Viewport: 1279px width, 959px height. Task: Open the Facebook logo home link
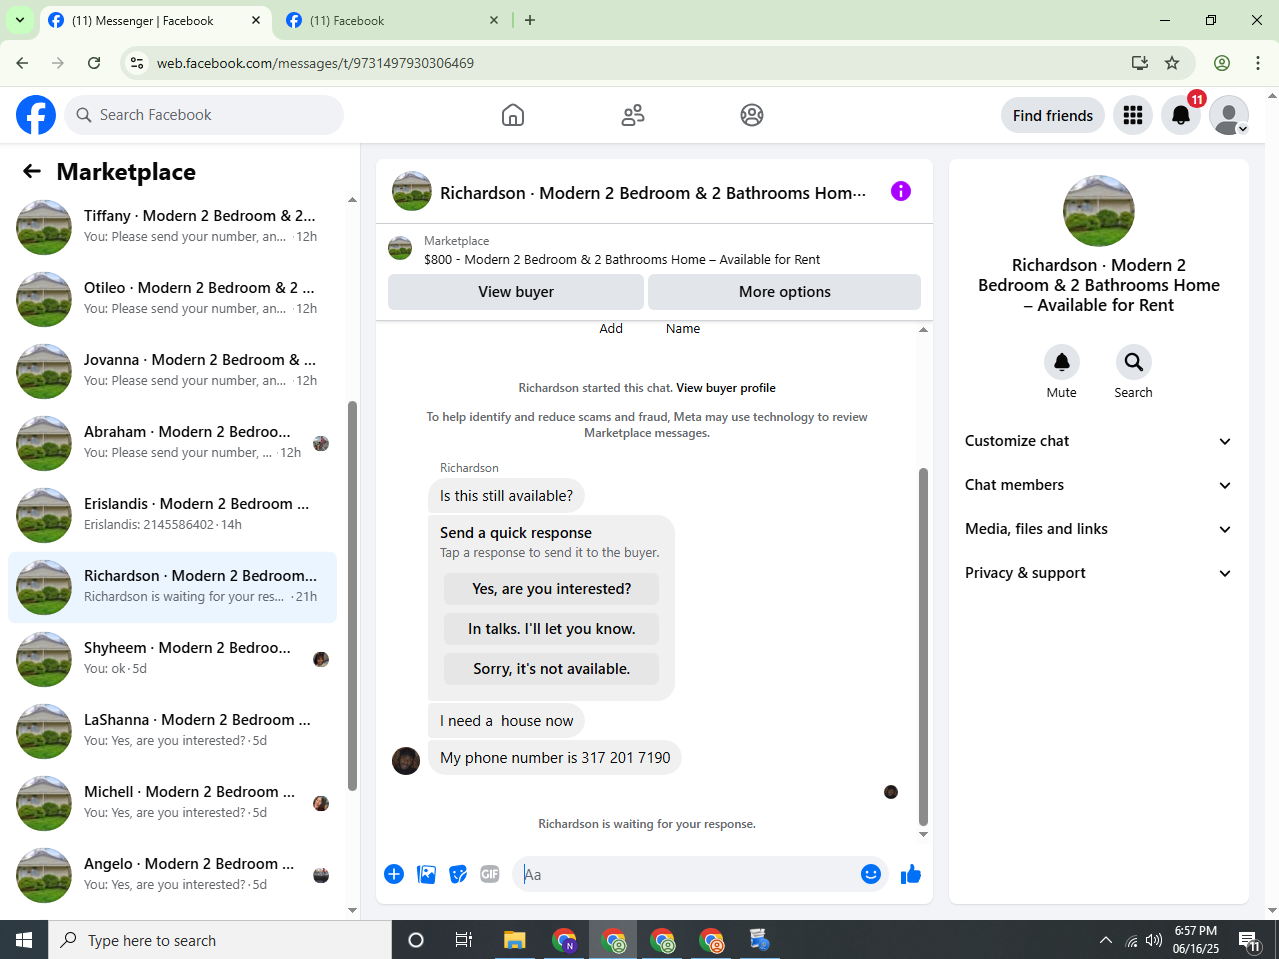coord(36,115)
